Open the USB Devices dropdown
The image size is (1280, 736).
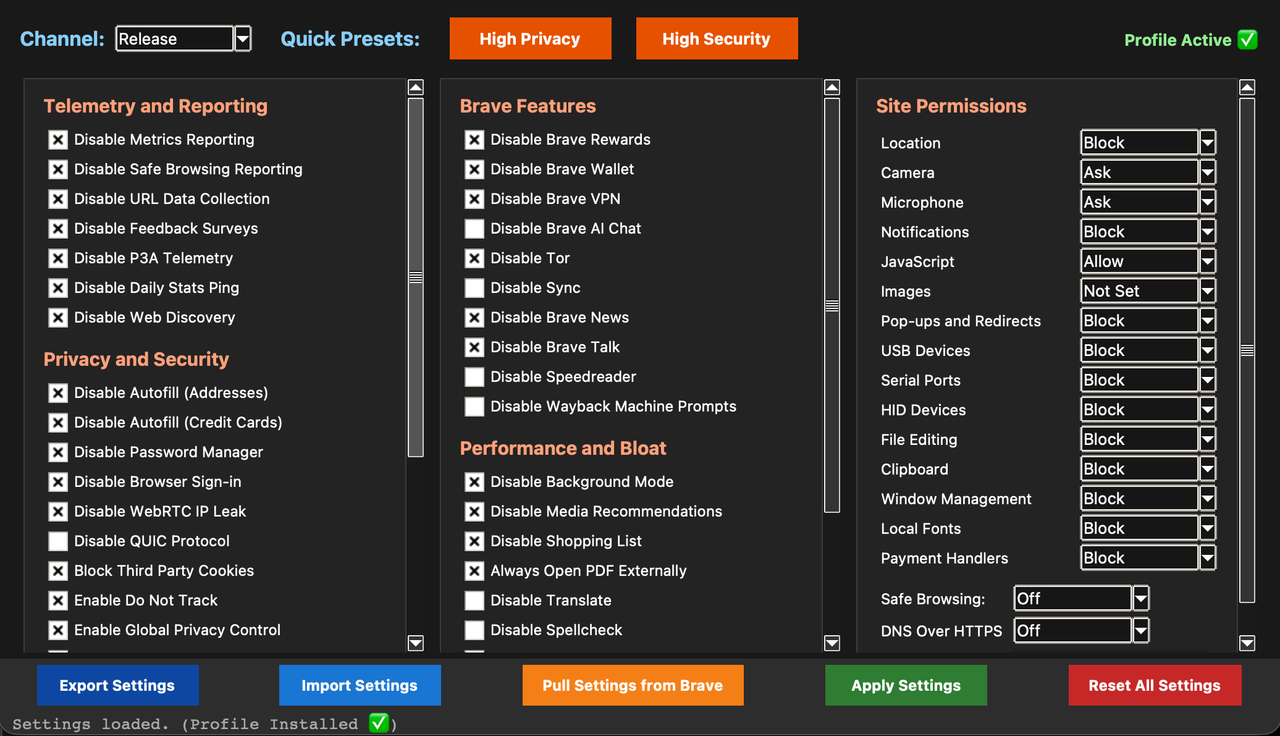(1148, 350)
